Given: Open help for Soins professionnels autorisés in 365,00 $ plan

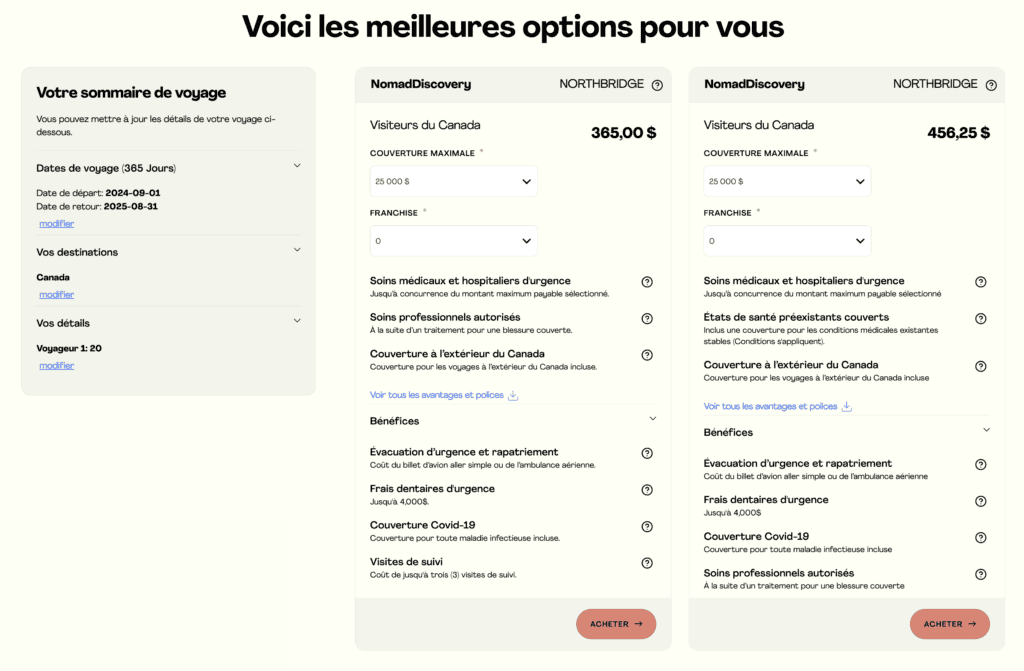Looking at the screenshot, I should click(x=647, y=318).
